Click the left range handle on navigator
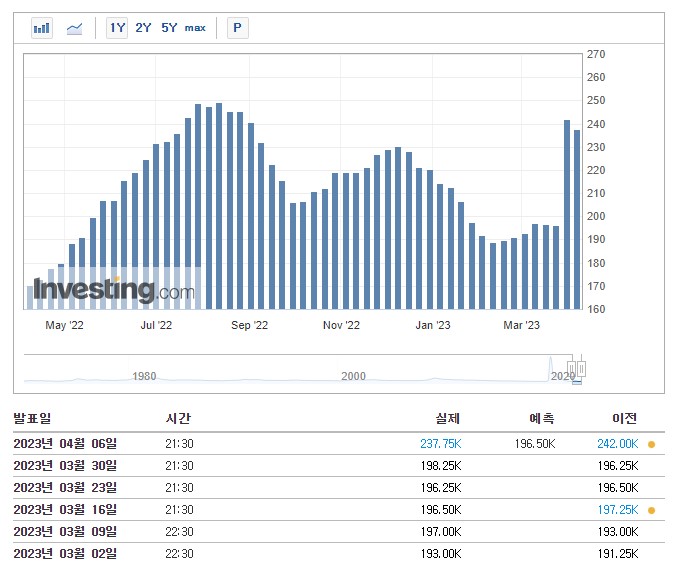The image size is (673, 571). tap(571, 368)
